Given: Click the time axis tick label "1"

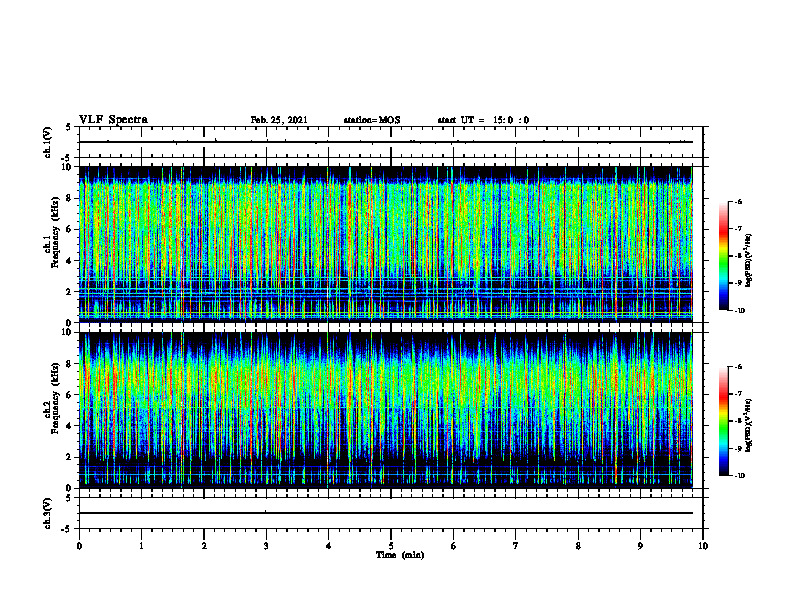Looking at the screenshot, I should tap(141, 546).
